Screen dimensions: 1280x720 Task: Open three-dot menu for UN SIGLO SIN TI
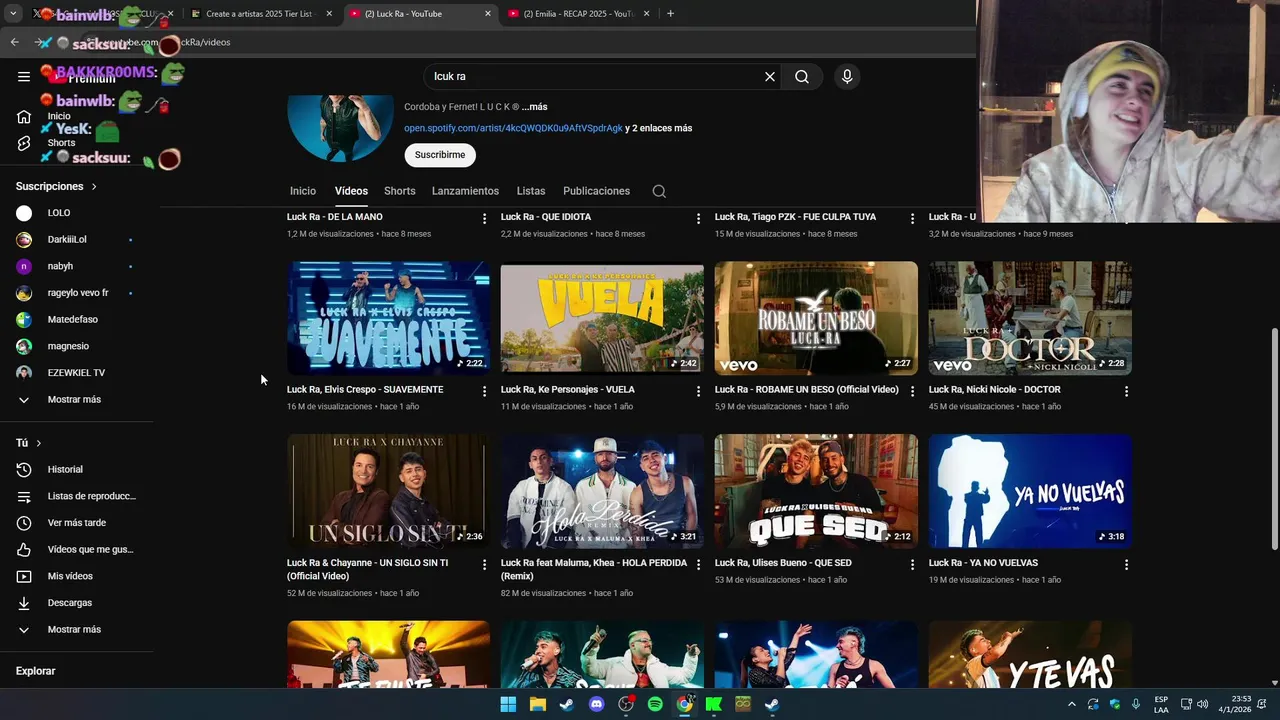pos(484,564)
